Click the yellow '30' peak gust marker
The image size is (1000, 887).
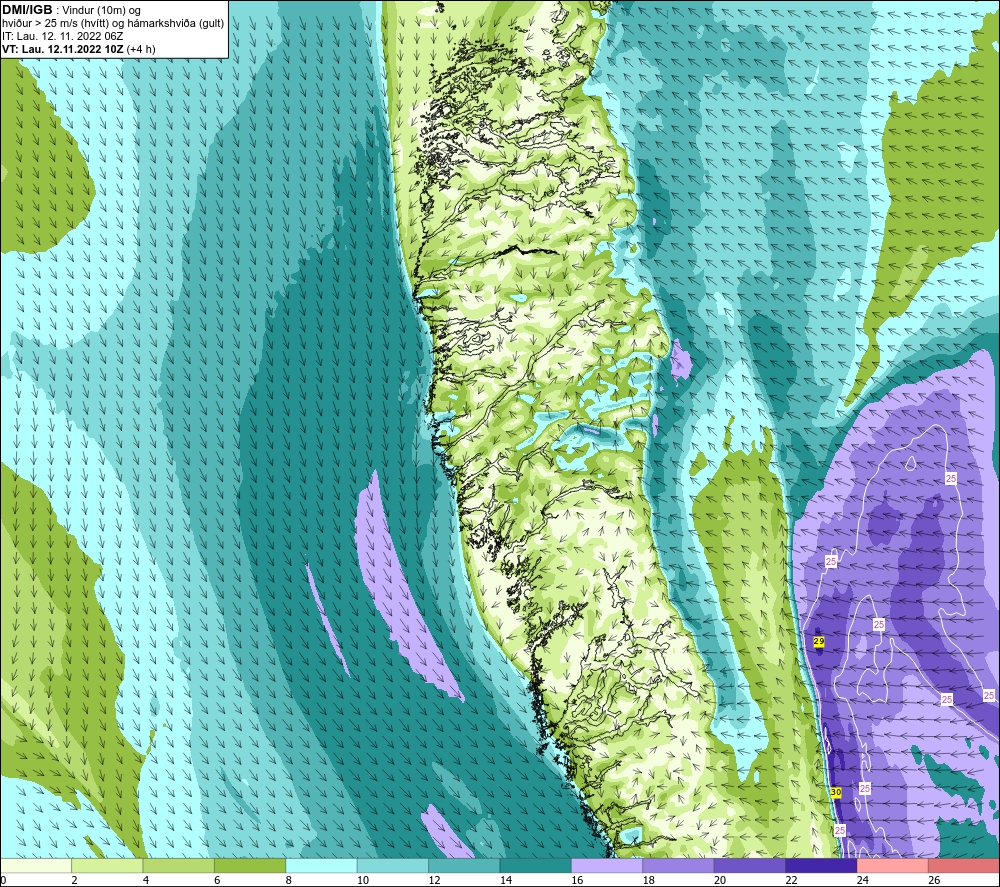(x=836, y=792)
